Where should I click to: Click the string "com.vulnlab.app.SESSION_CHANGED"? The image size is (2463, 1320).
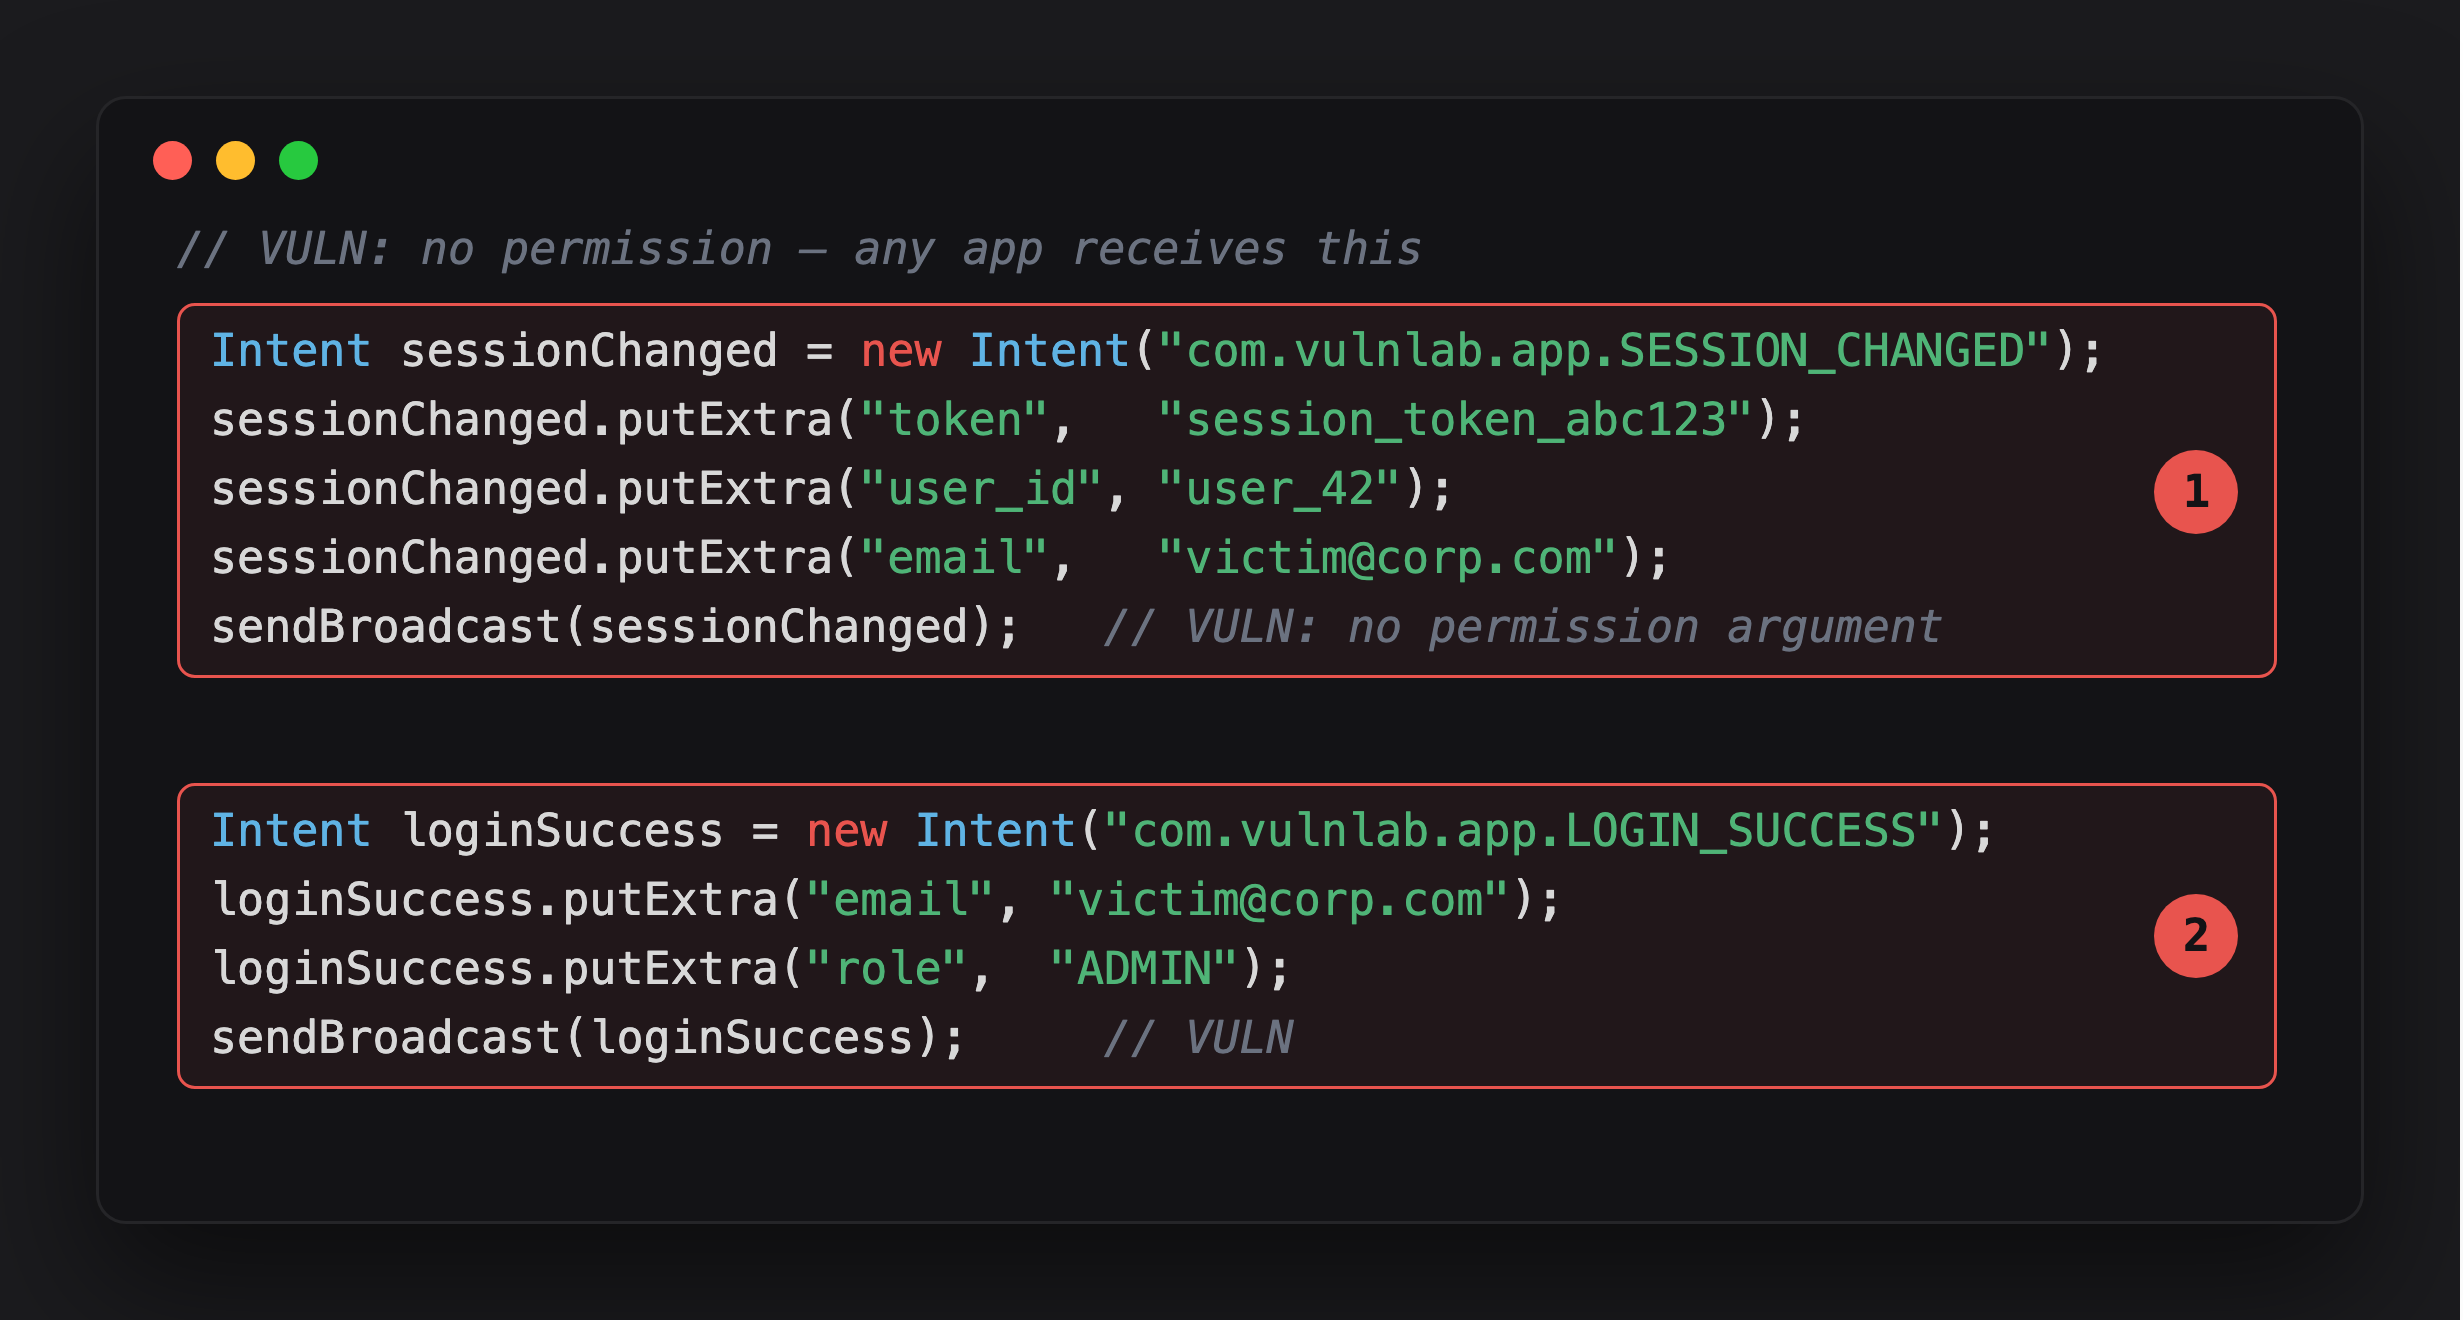click(x=1604, y=351)
